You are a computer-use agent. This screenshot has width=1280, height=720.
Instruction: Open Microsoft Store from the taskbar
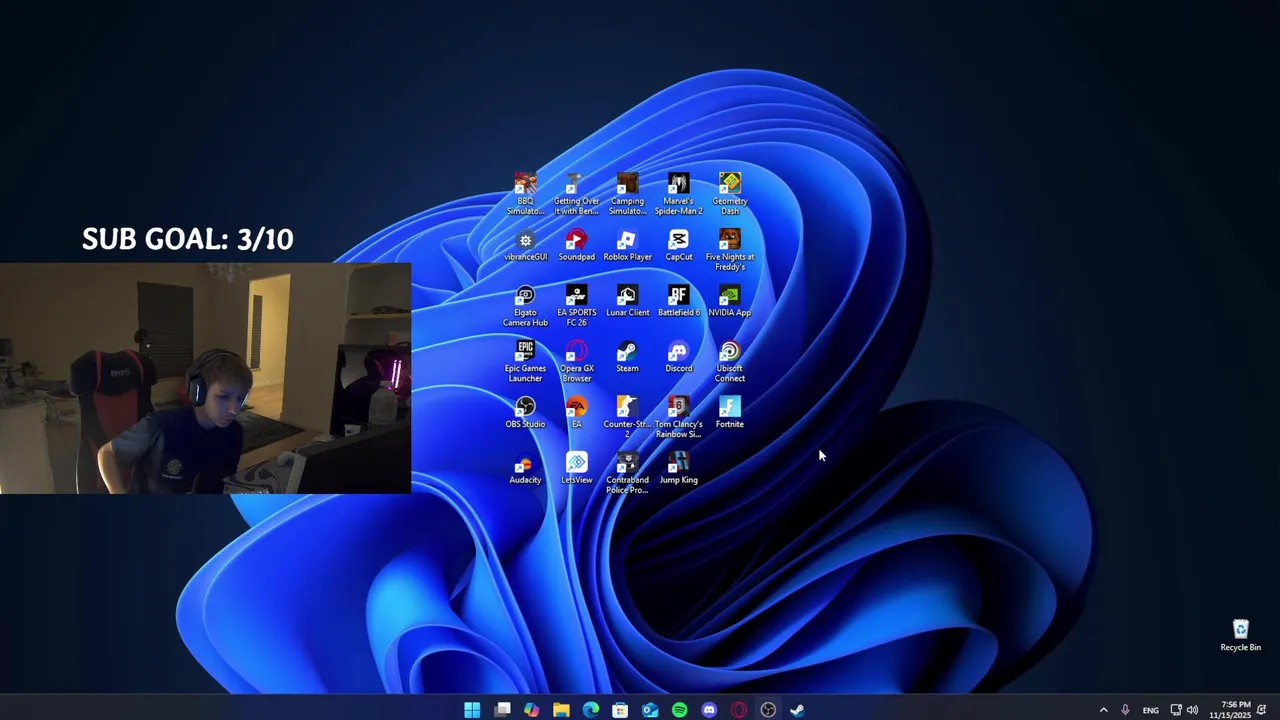(620, 710)
